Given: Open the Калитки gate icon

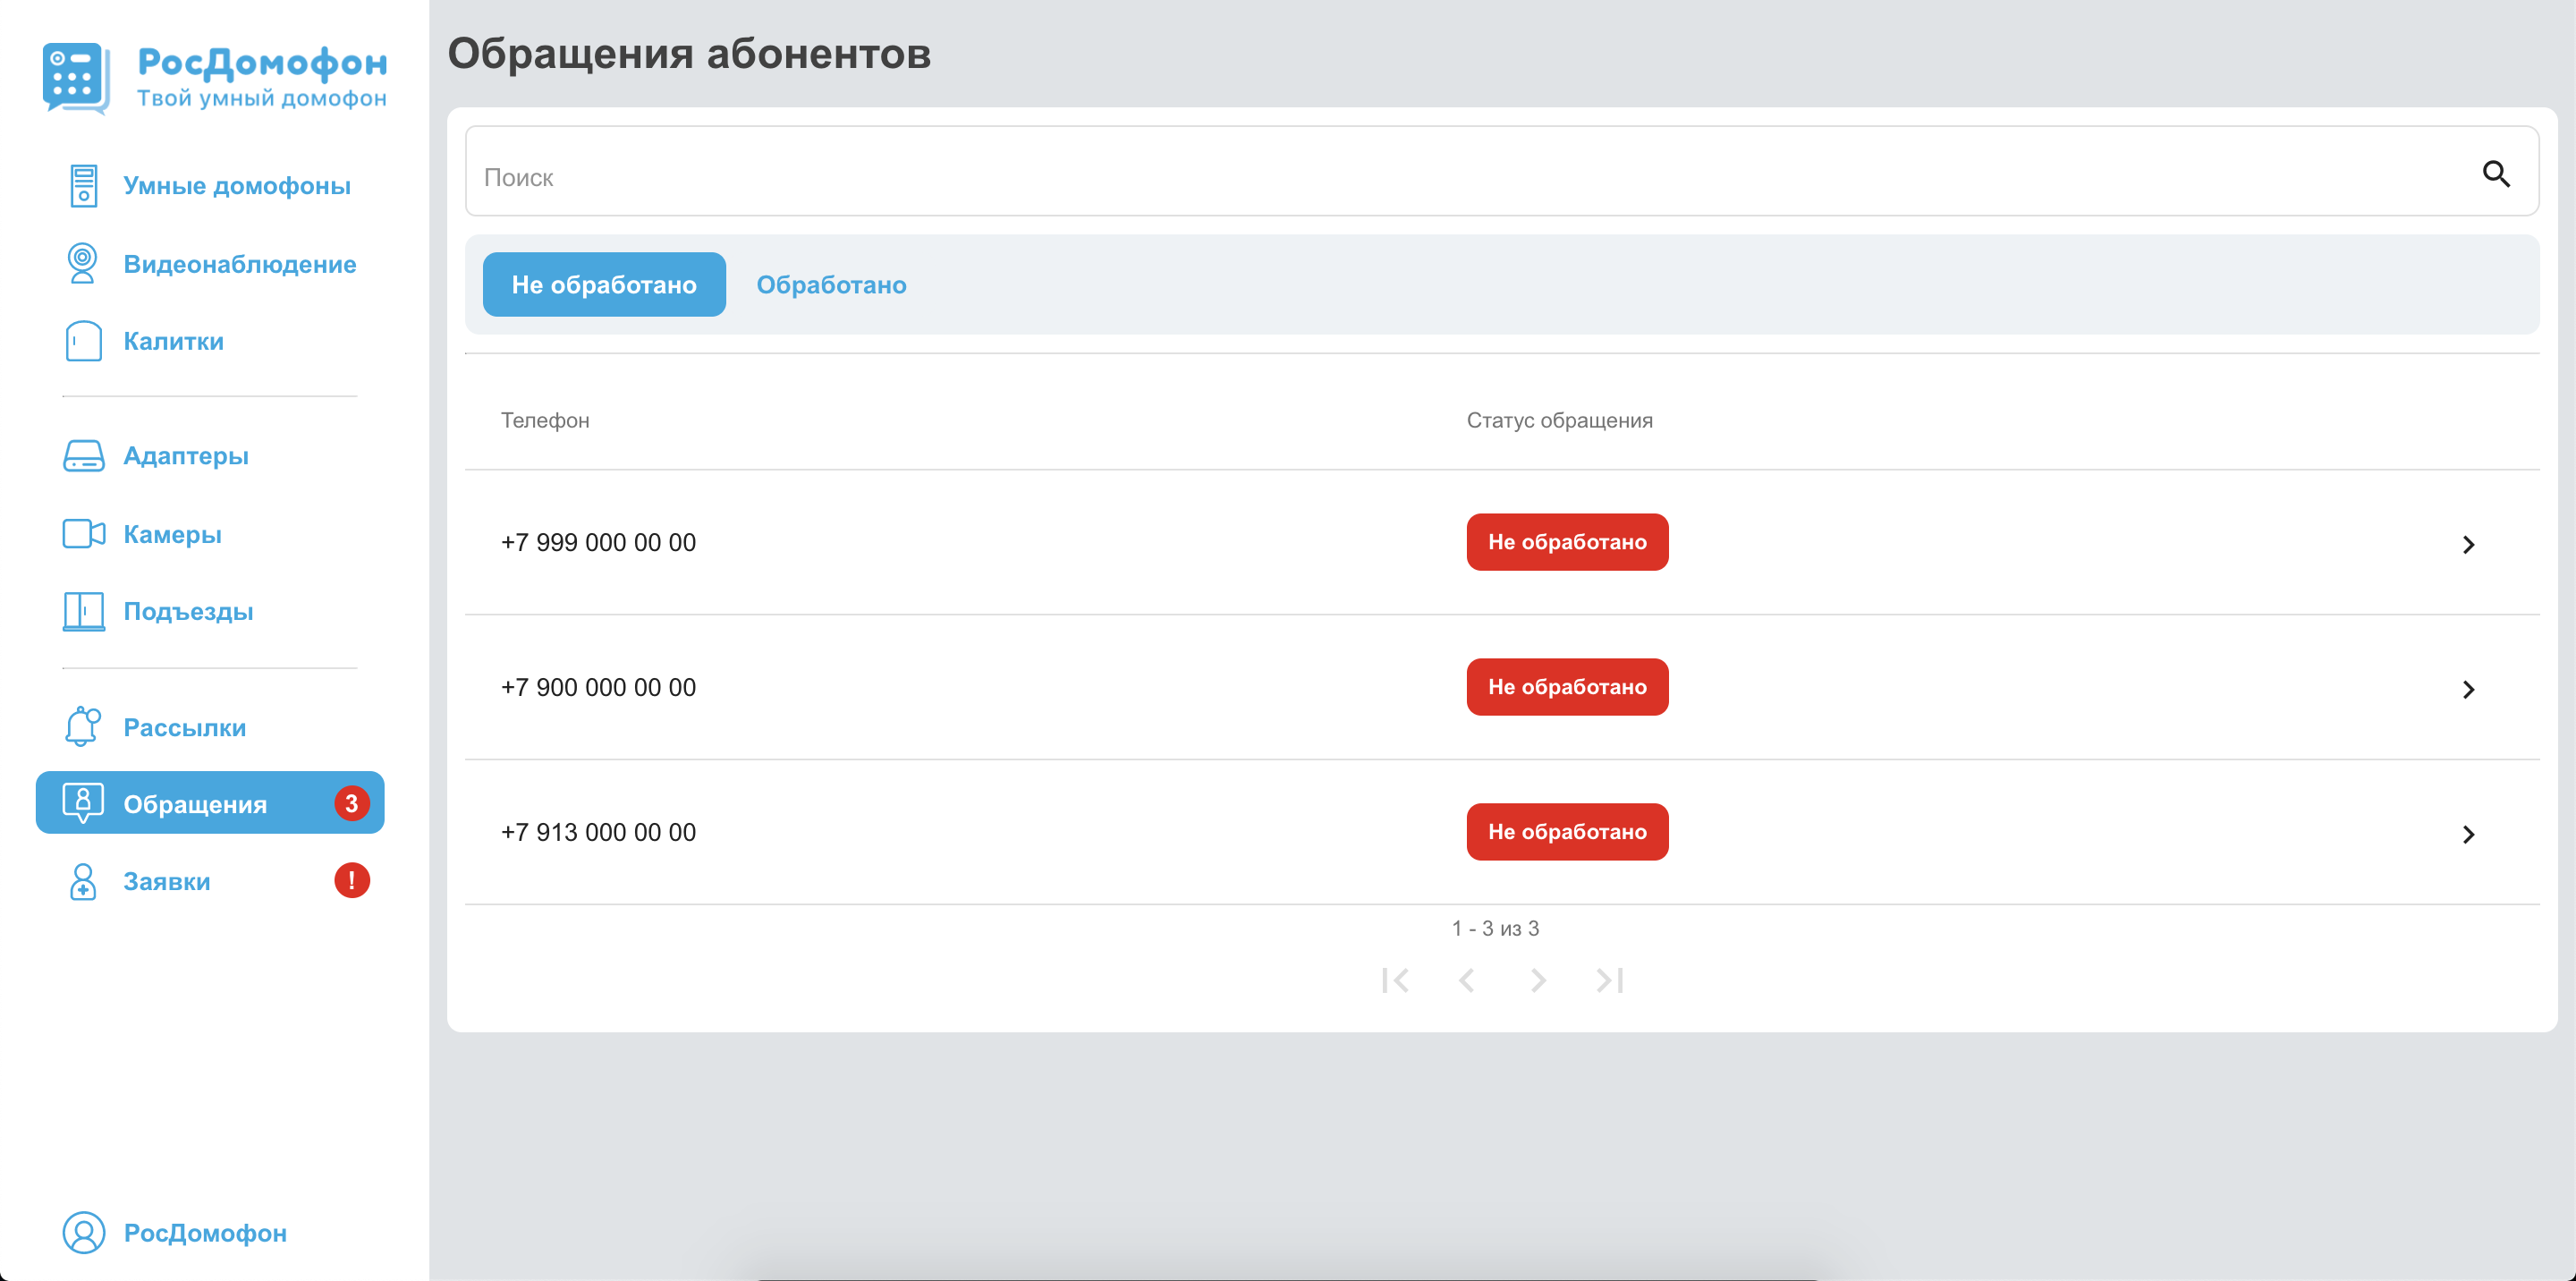Looking at the screenshot, I should point(83,341).
